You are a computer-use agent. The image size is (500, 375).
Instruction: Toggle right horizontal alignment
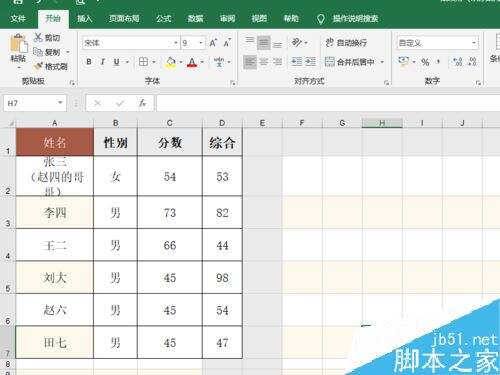coord(277,62)
